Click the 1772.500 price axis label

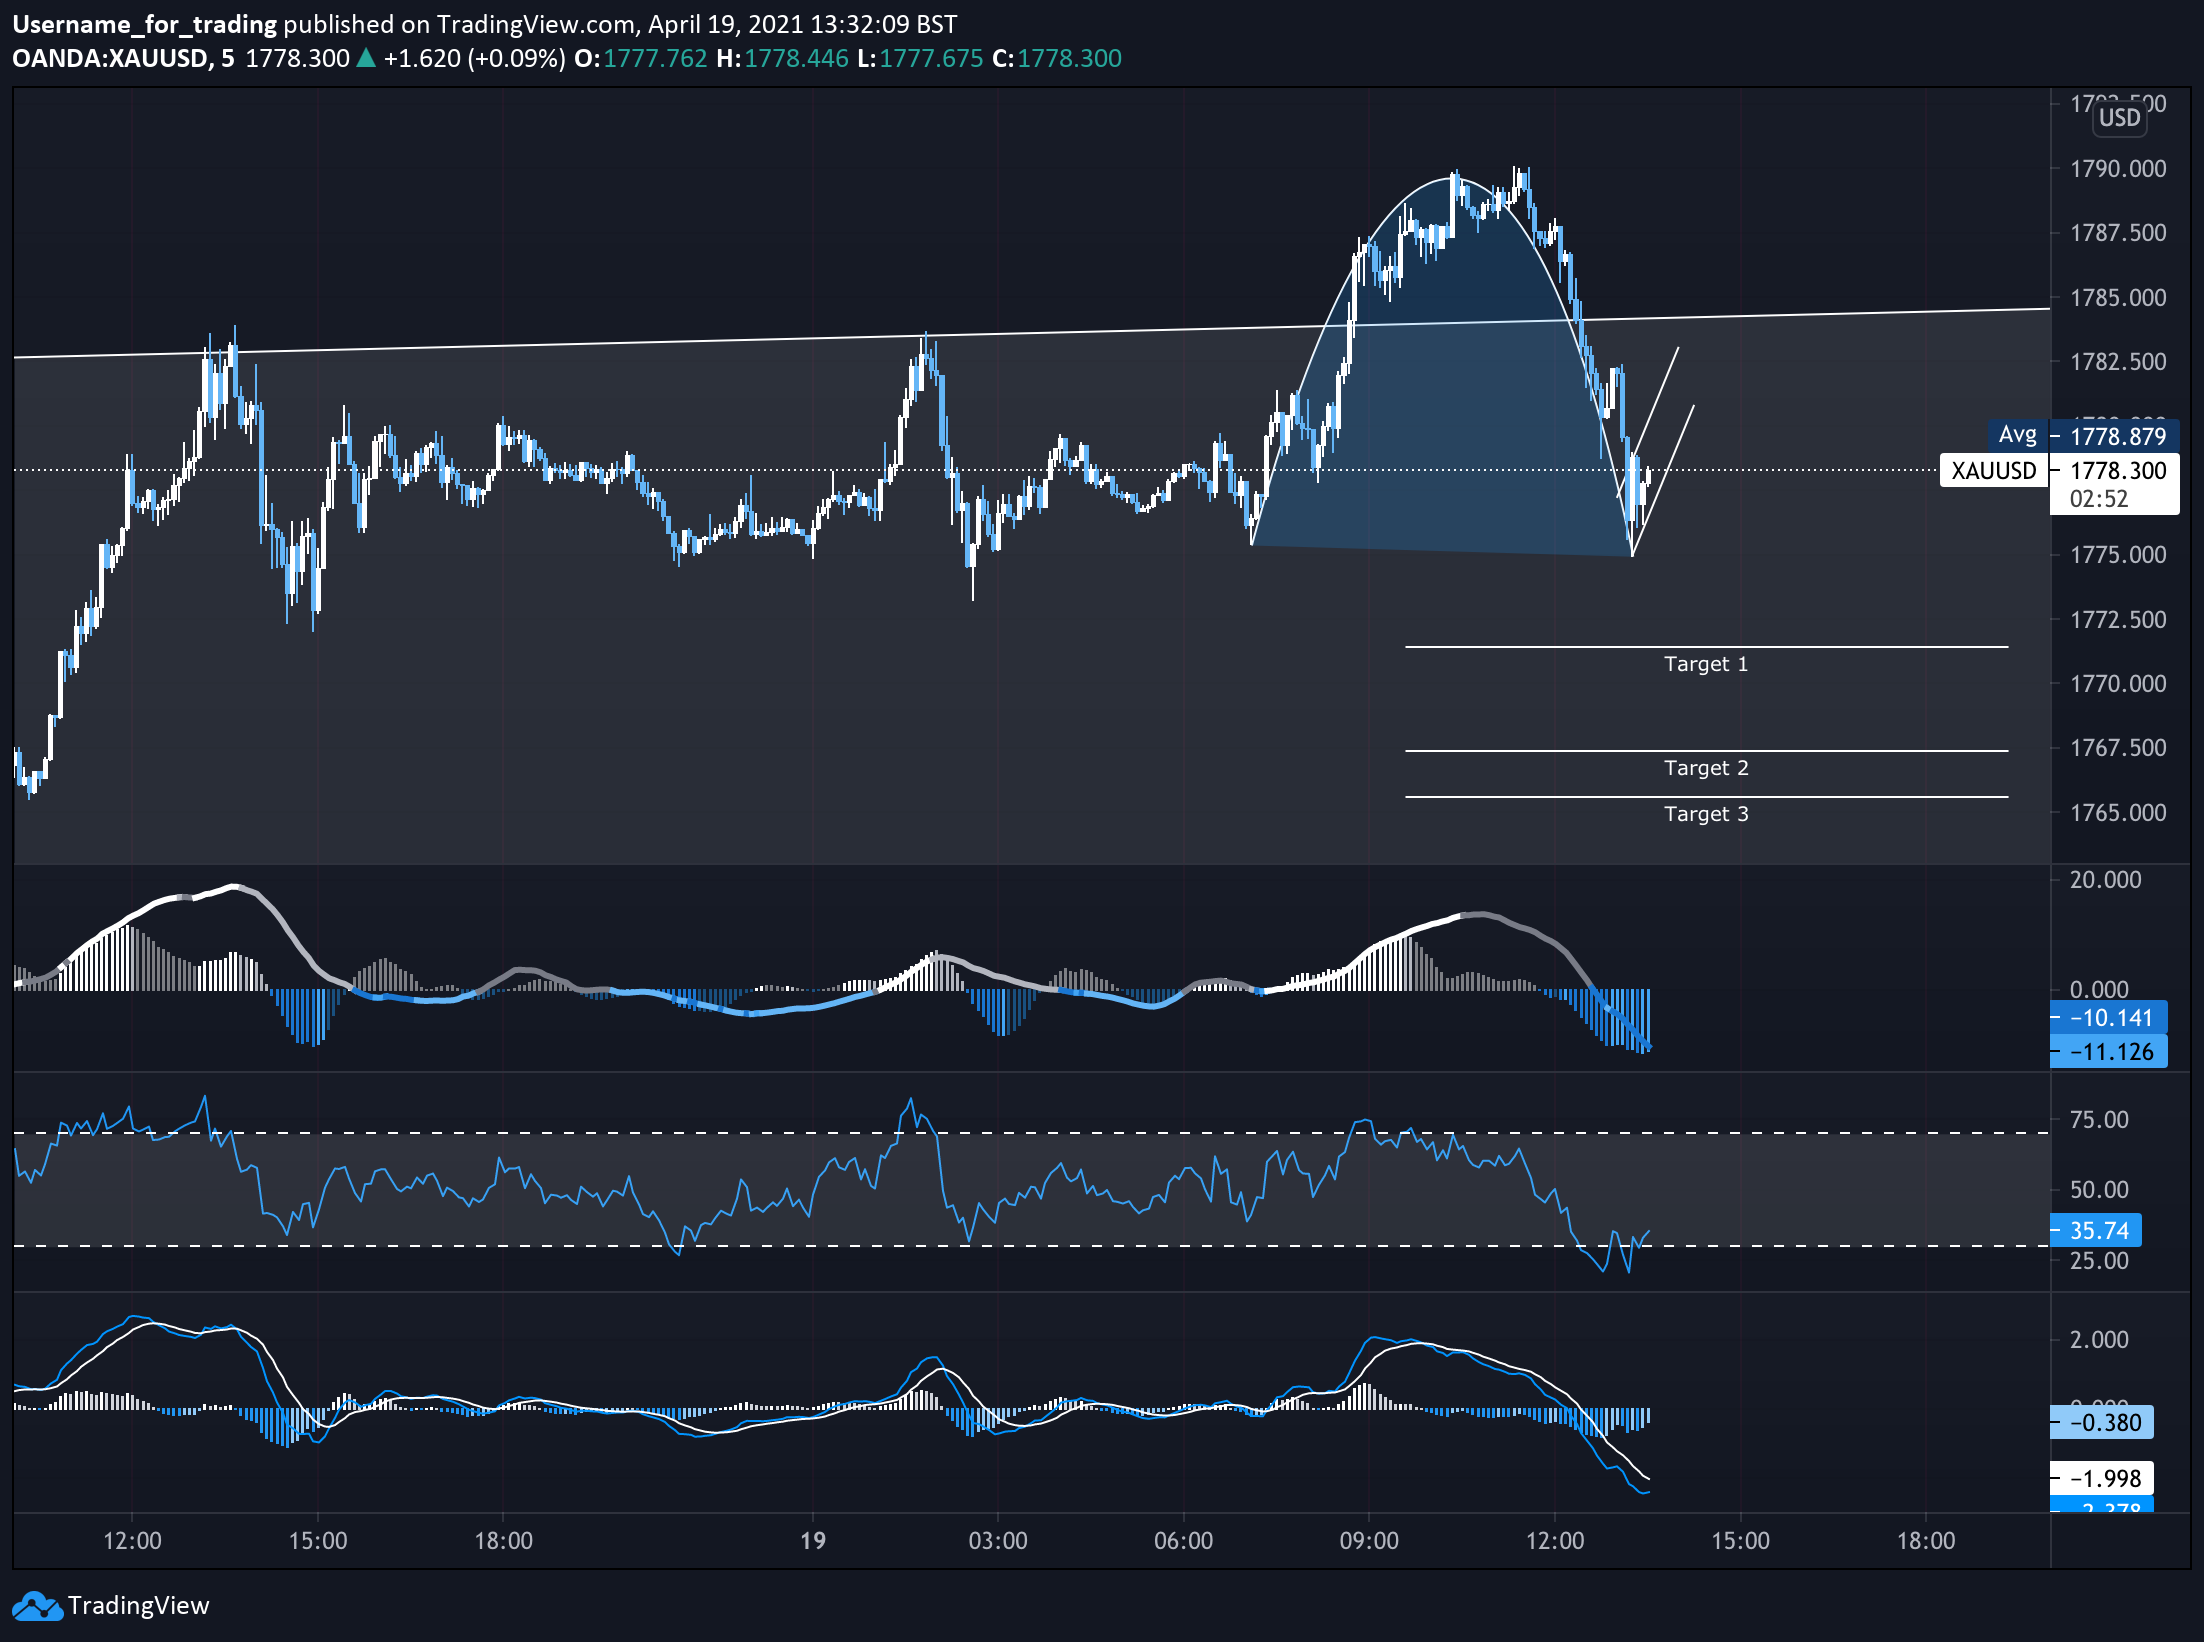[2118, 620]
